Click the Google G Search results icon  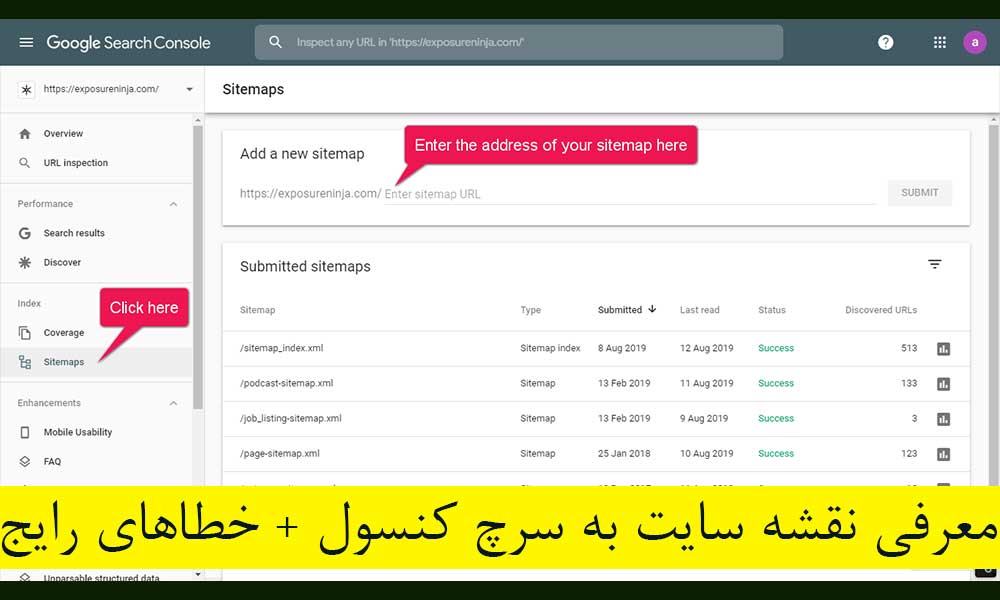click(25, 233)
